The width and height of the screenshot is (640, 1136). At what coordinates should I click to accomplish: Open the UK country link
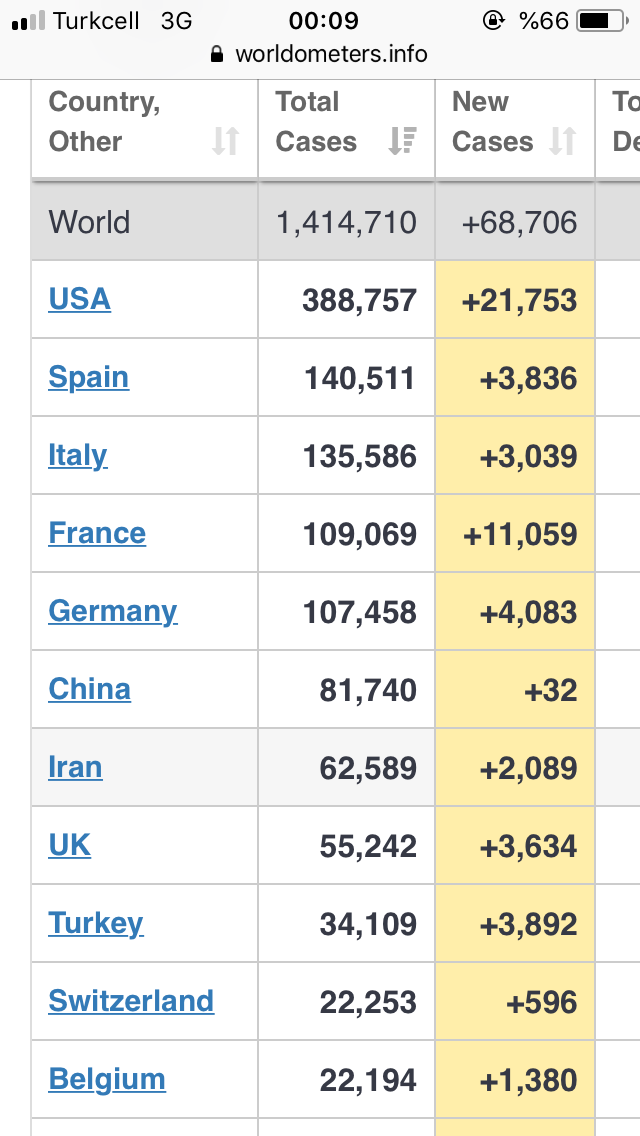tap(70, 845)
